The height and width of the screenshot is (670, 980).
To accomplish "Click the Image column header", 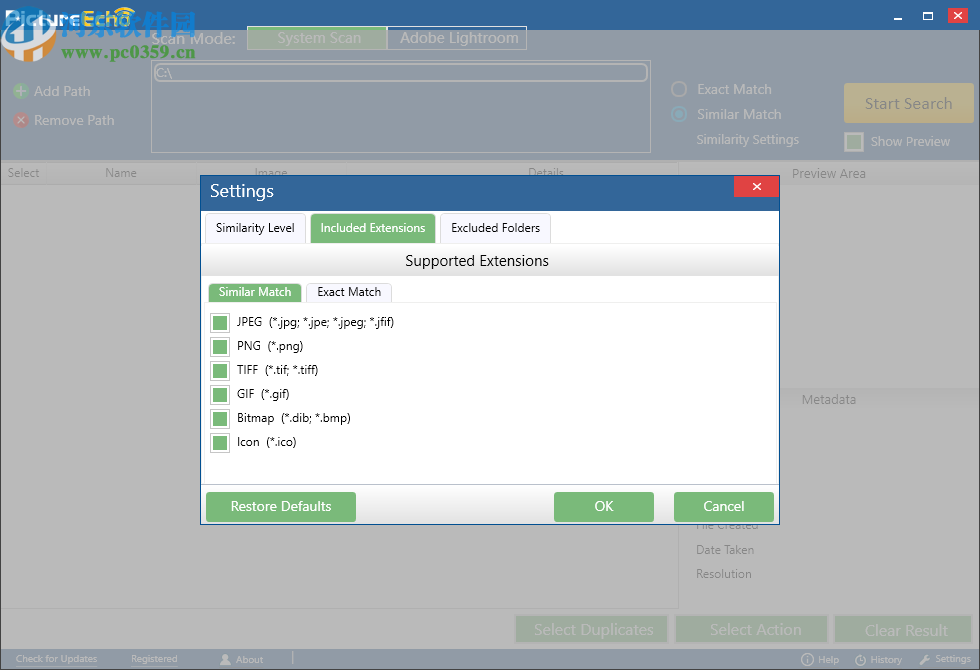I will [271, 171].
